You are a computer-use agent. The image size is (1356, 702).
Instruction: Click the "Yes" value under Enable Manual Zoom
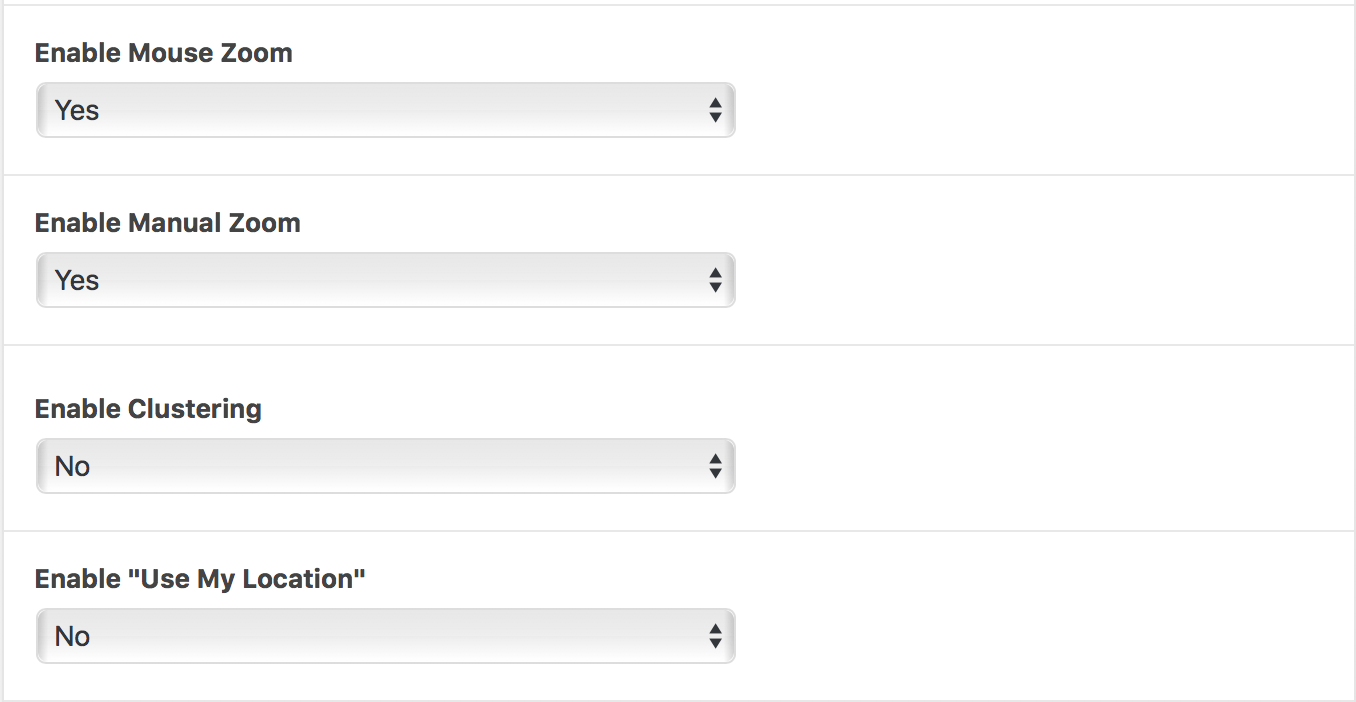click(x=77, y=280)
